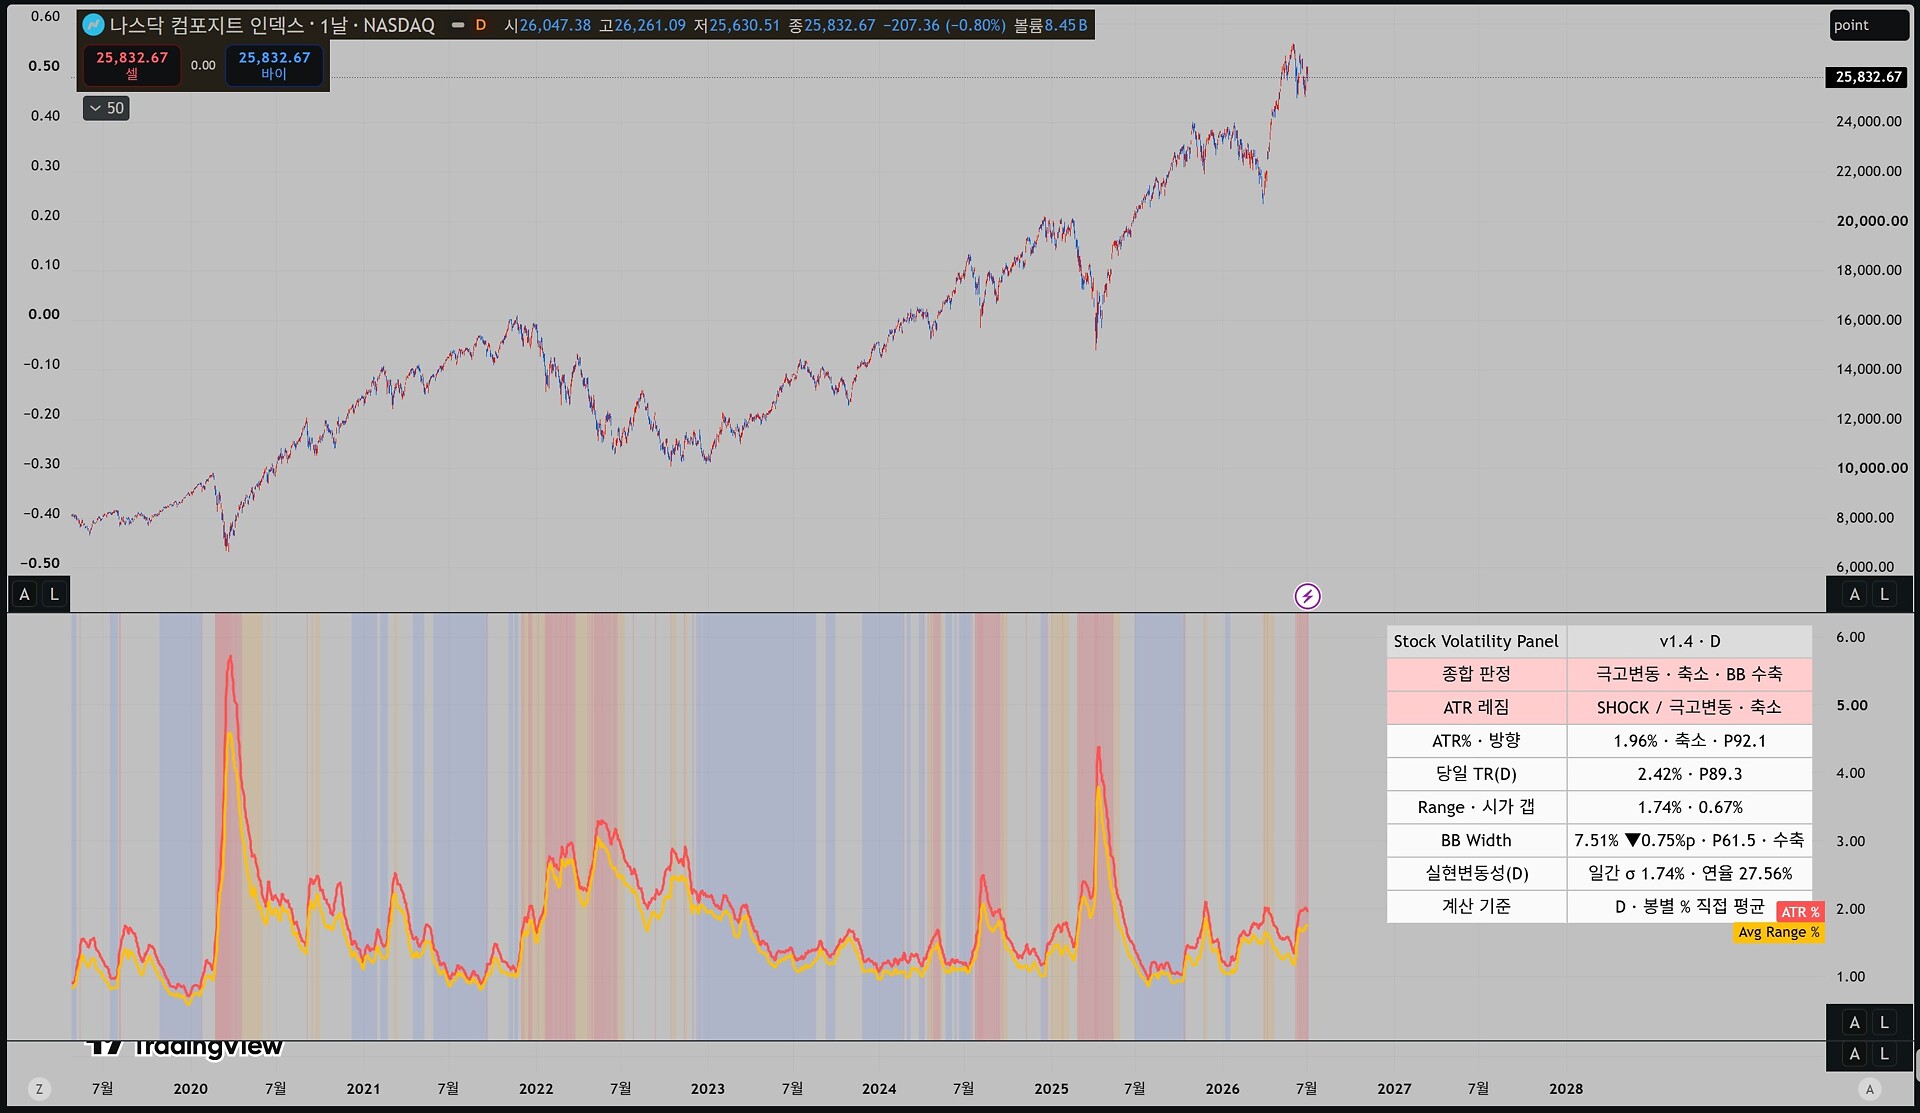Click the dash status icon beside NASDAQ title

click(x=458, y=25)
